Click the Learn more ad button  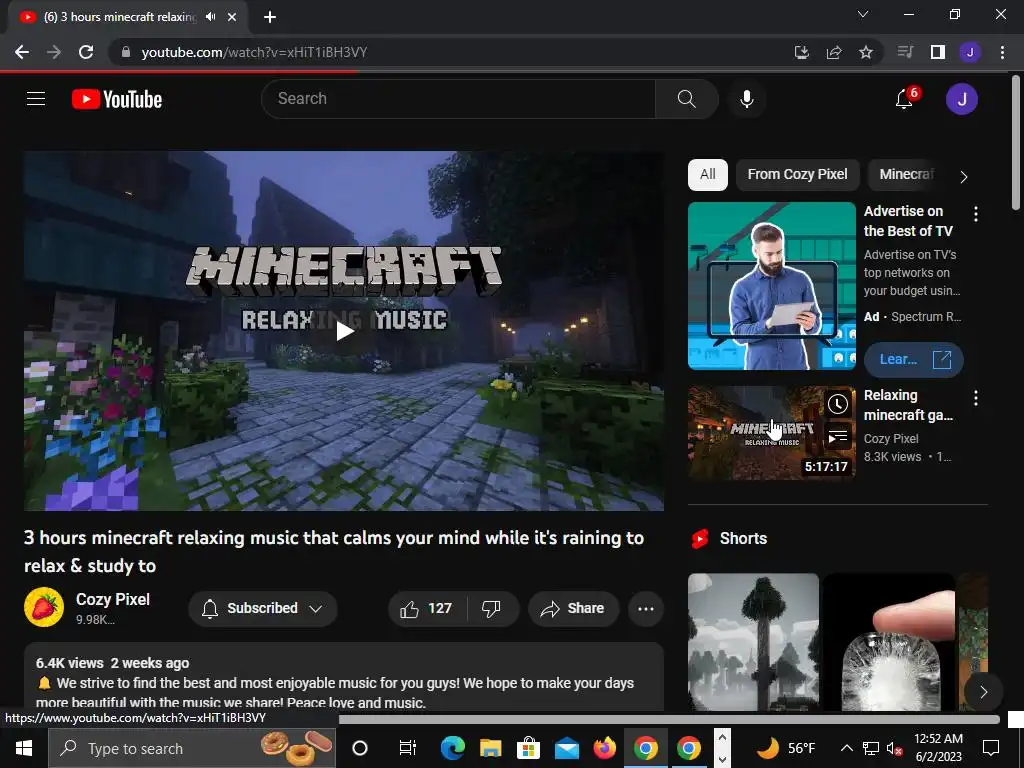[914, 359]
